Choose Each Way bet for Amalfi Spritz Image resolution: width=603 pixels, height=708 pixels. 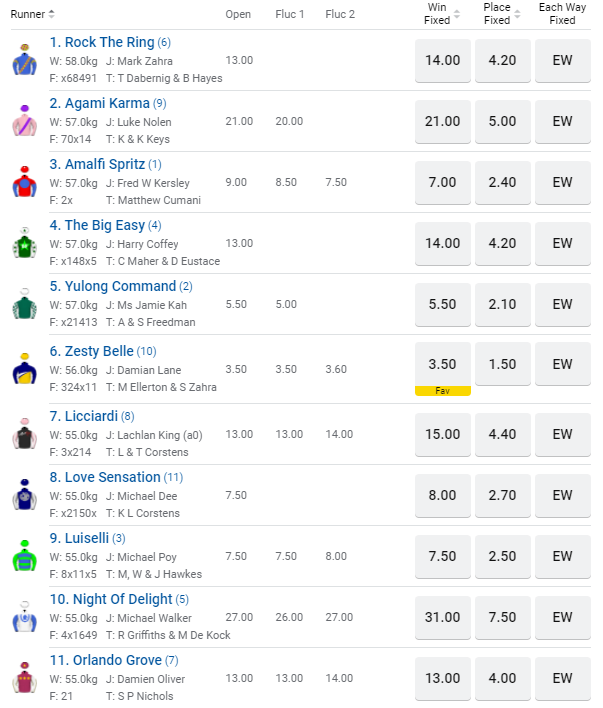[563, 182]
